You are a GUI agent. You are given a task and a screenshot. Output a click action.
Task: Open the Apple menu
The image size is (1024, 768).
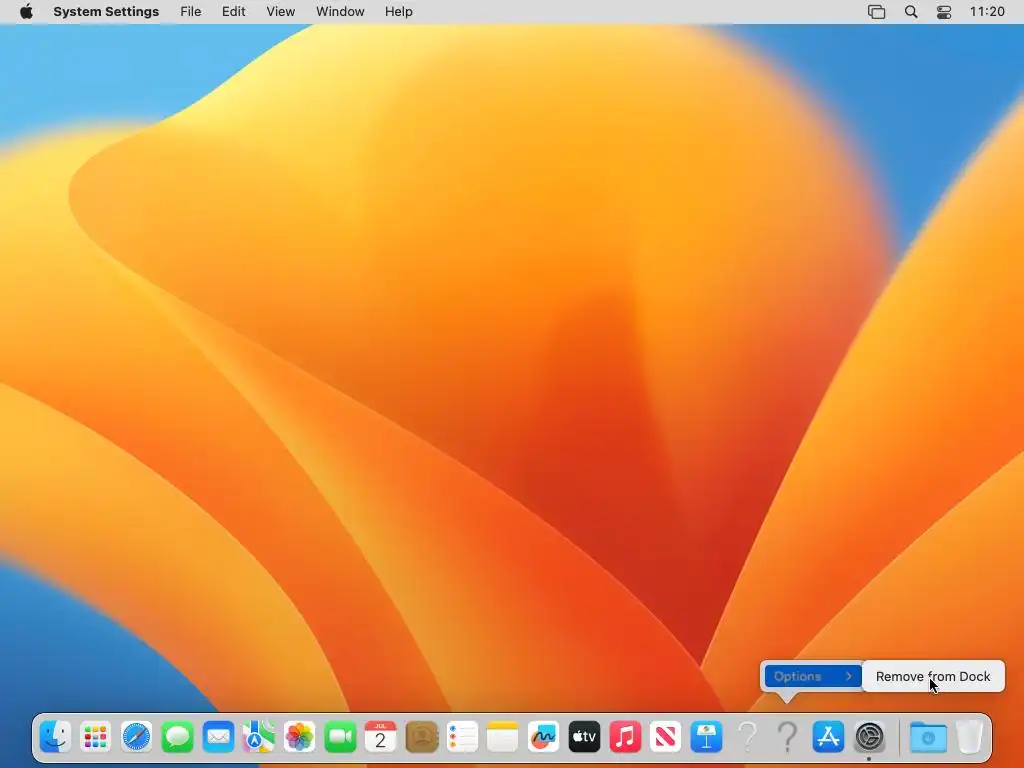[x=26, y=12]
